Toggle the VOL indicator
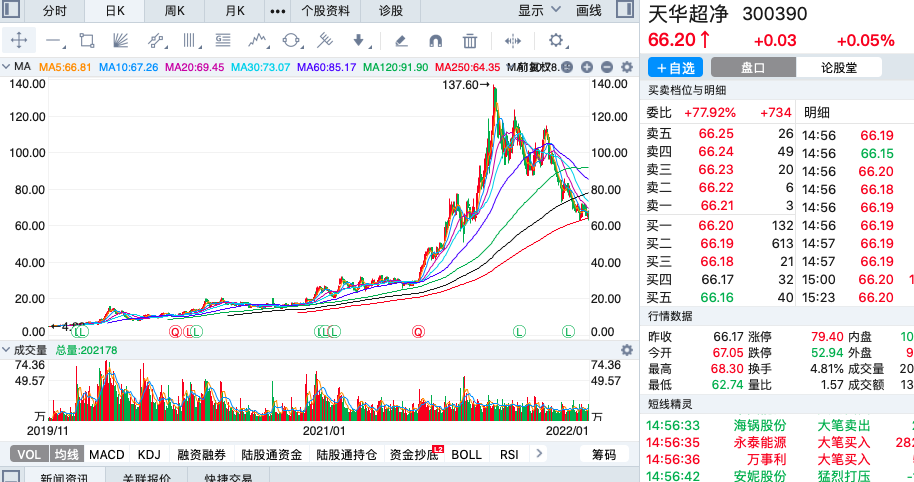Screen dimensions: 914x482 click(x=29, y=454)
